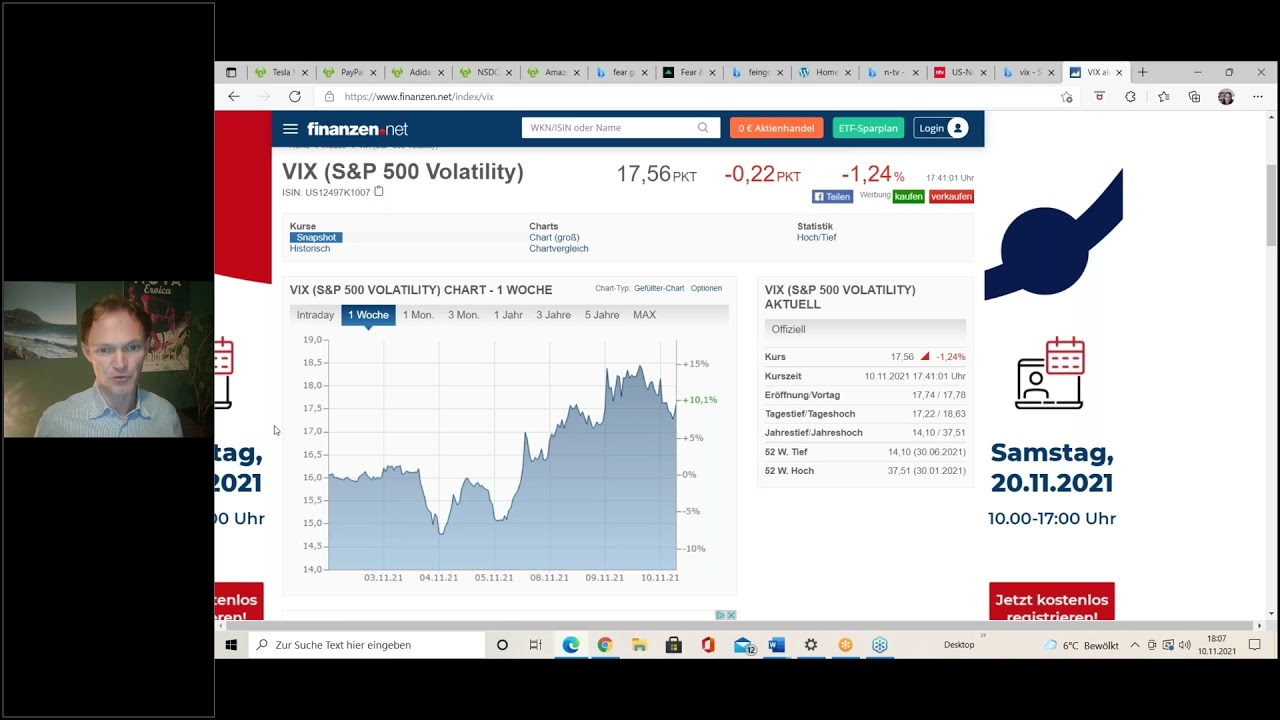1280x720 pixels.
Task: Open the Chartvergleich link
Action: pos(559,248)
